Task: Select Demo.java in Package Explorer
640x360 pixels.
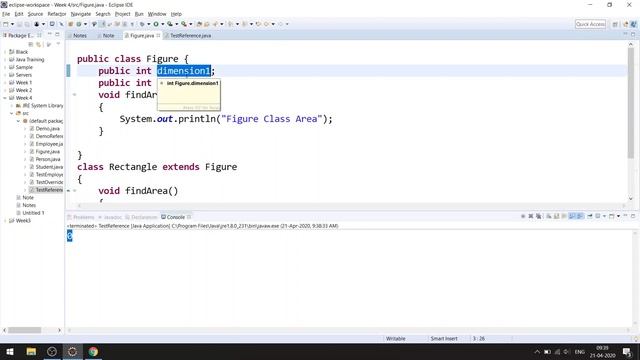Action: coord(47,129)
